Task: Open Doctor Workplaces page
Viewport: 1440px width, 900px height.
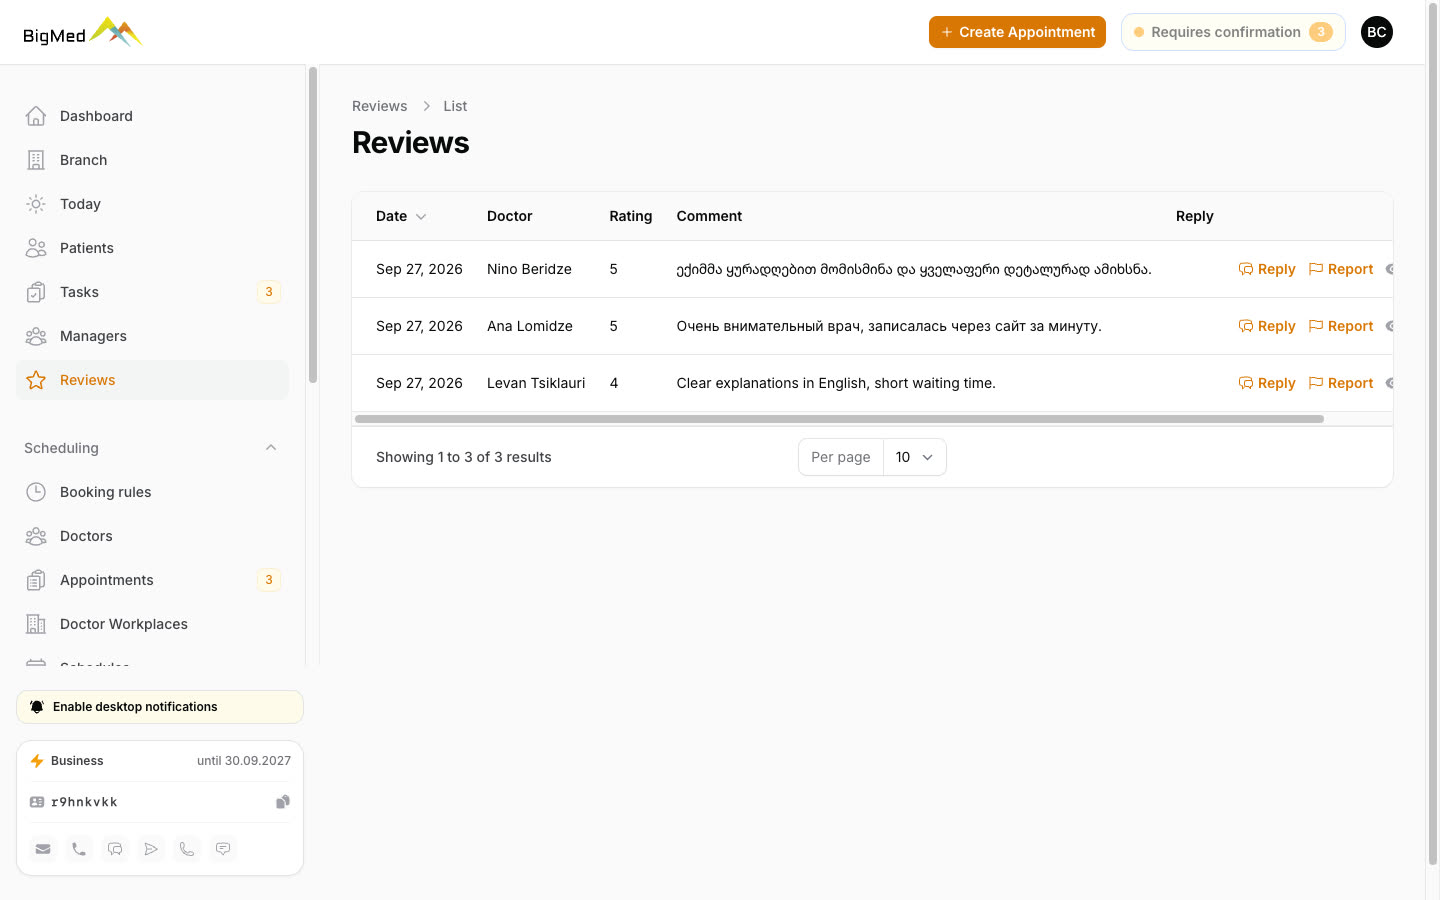Action: click(152, 624)
